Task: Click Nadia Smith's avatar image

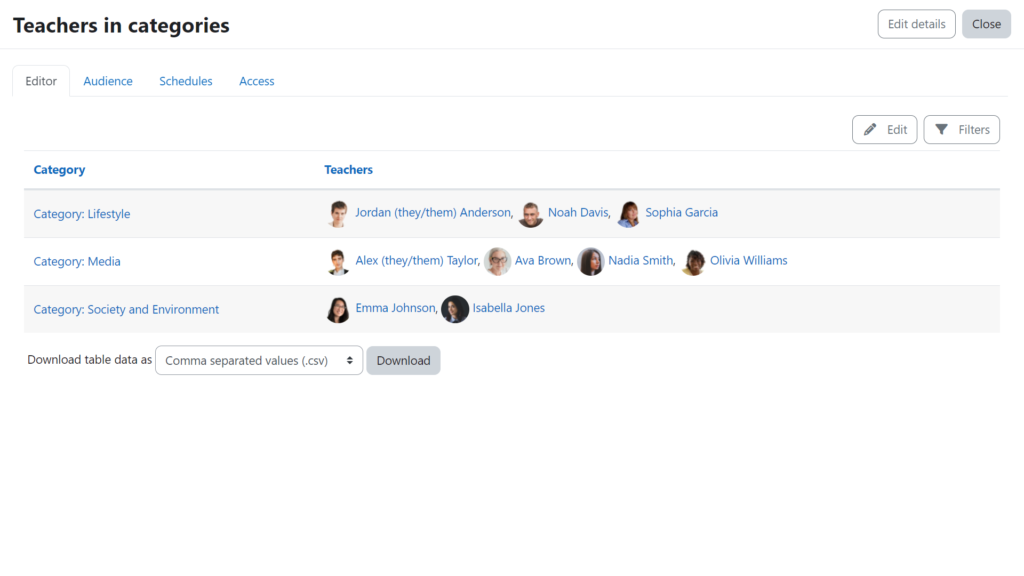Action: coord(591,262)
